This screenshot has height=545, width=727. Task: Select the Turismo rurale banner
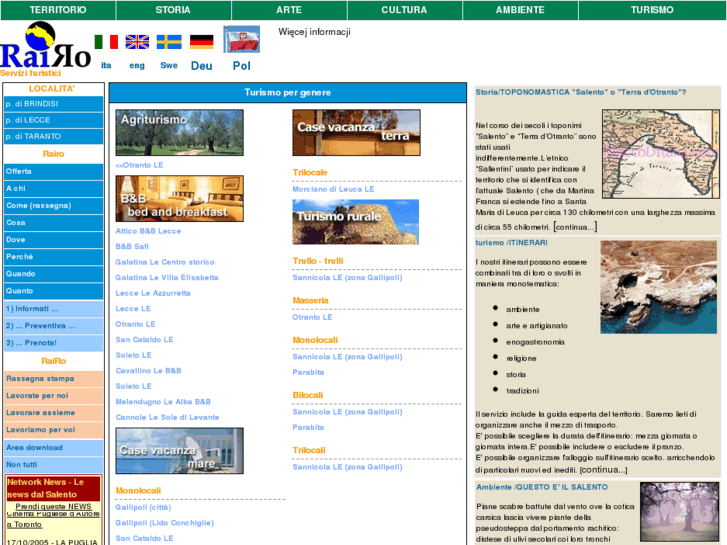355,221
